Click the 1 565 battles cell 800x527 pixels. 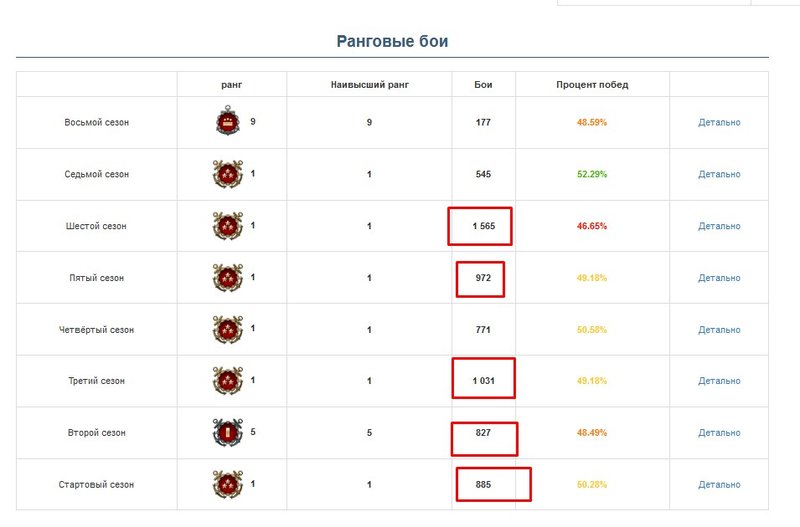point(484,226)
